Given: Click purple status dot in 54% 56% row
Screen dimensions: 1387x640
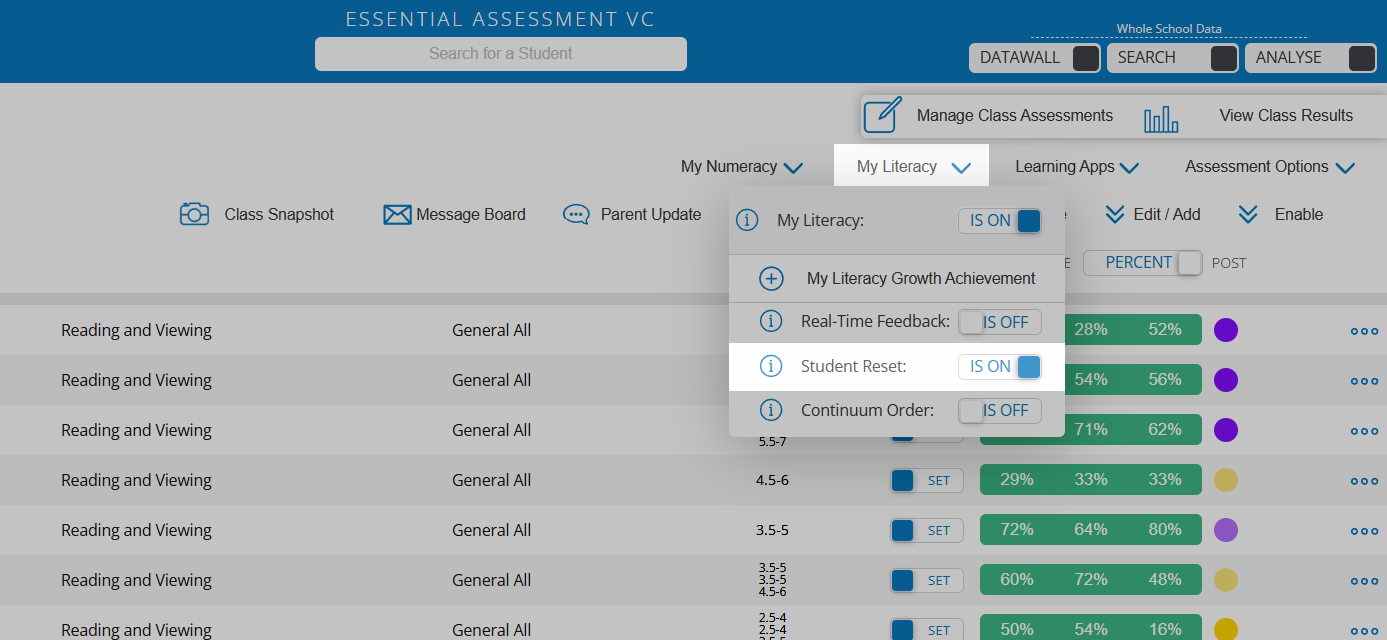Looking at the screenshot, I should coord(1226,380).
